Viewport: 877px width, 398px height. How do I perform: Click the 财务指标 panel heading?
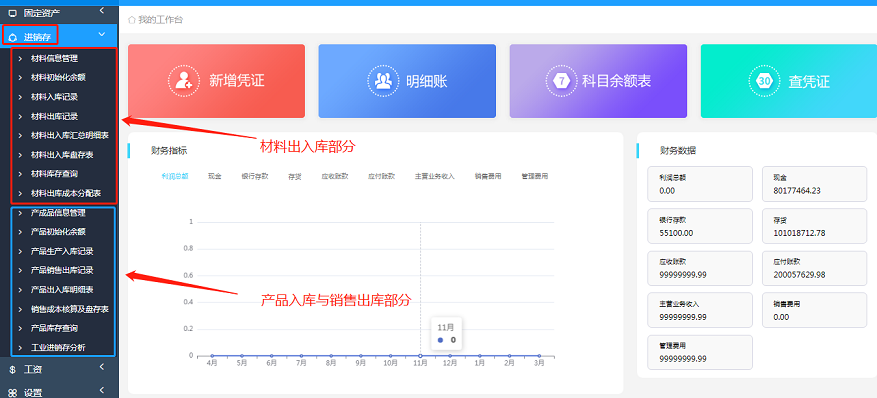(x=169, y=150)
